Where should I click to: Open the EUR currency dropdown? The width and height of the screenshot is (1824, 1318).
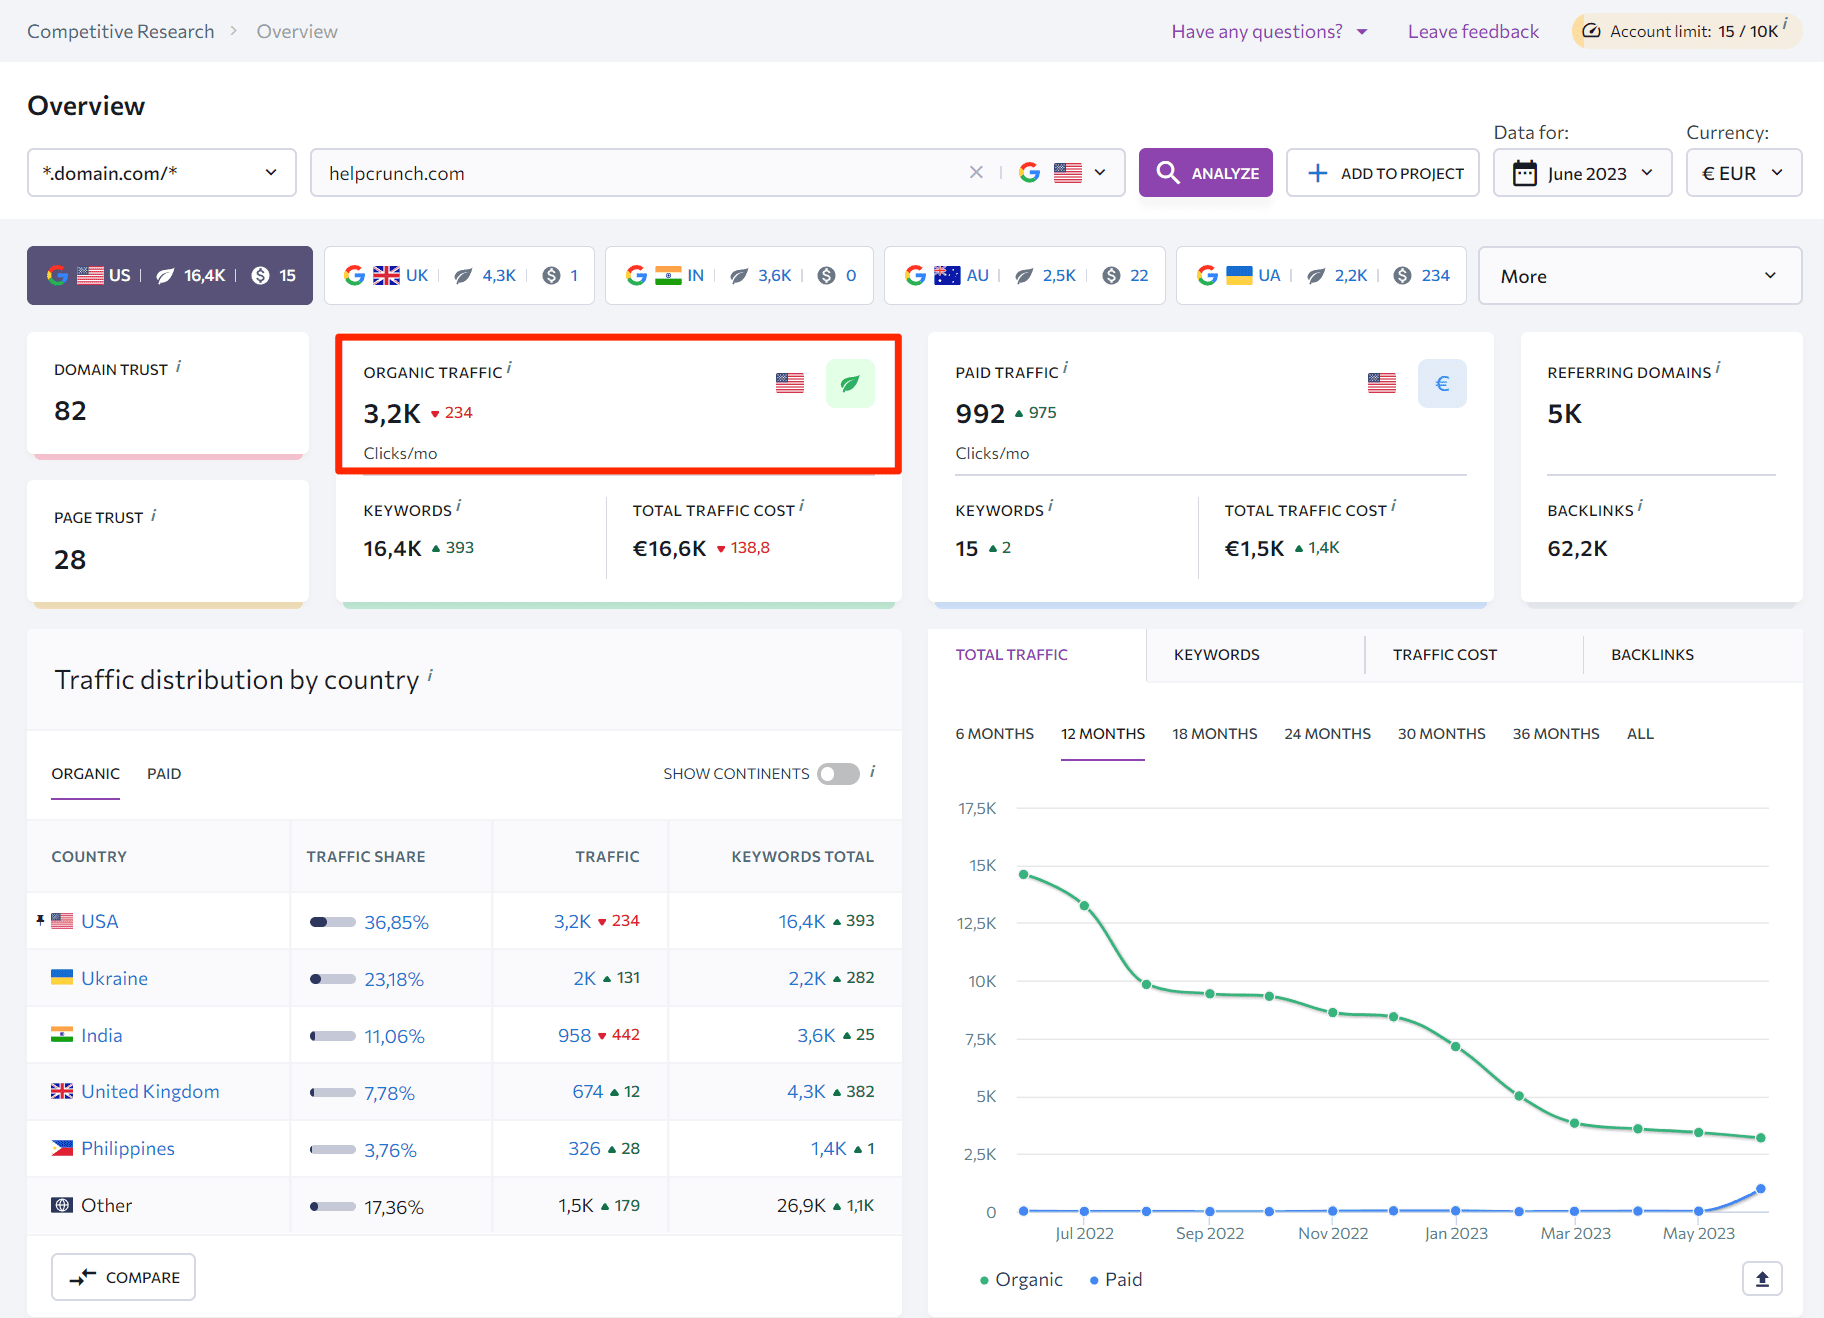(1744, 173)
